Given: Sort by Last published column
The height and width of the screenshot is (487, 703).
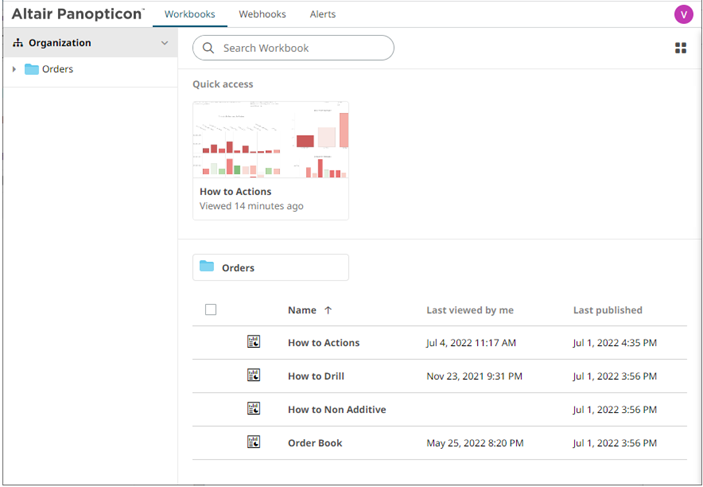Looking at the screenshot, I should click(x=608, y=310).
